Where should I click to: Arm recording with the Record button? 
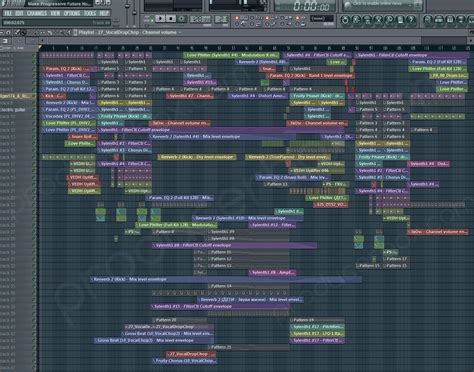[182, 19]
